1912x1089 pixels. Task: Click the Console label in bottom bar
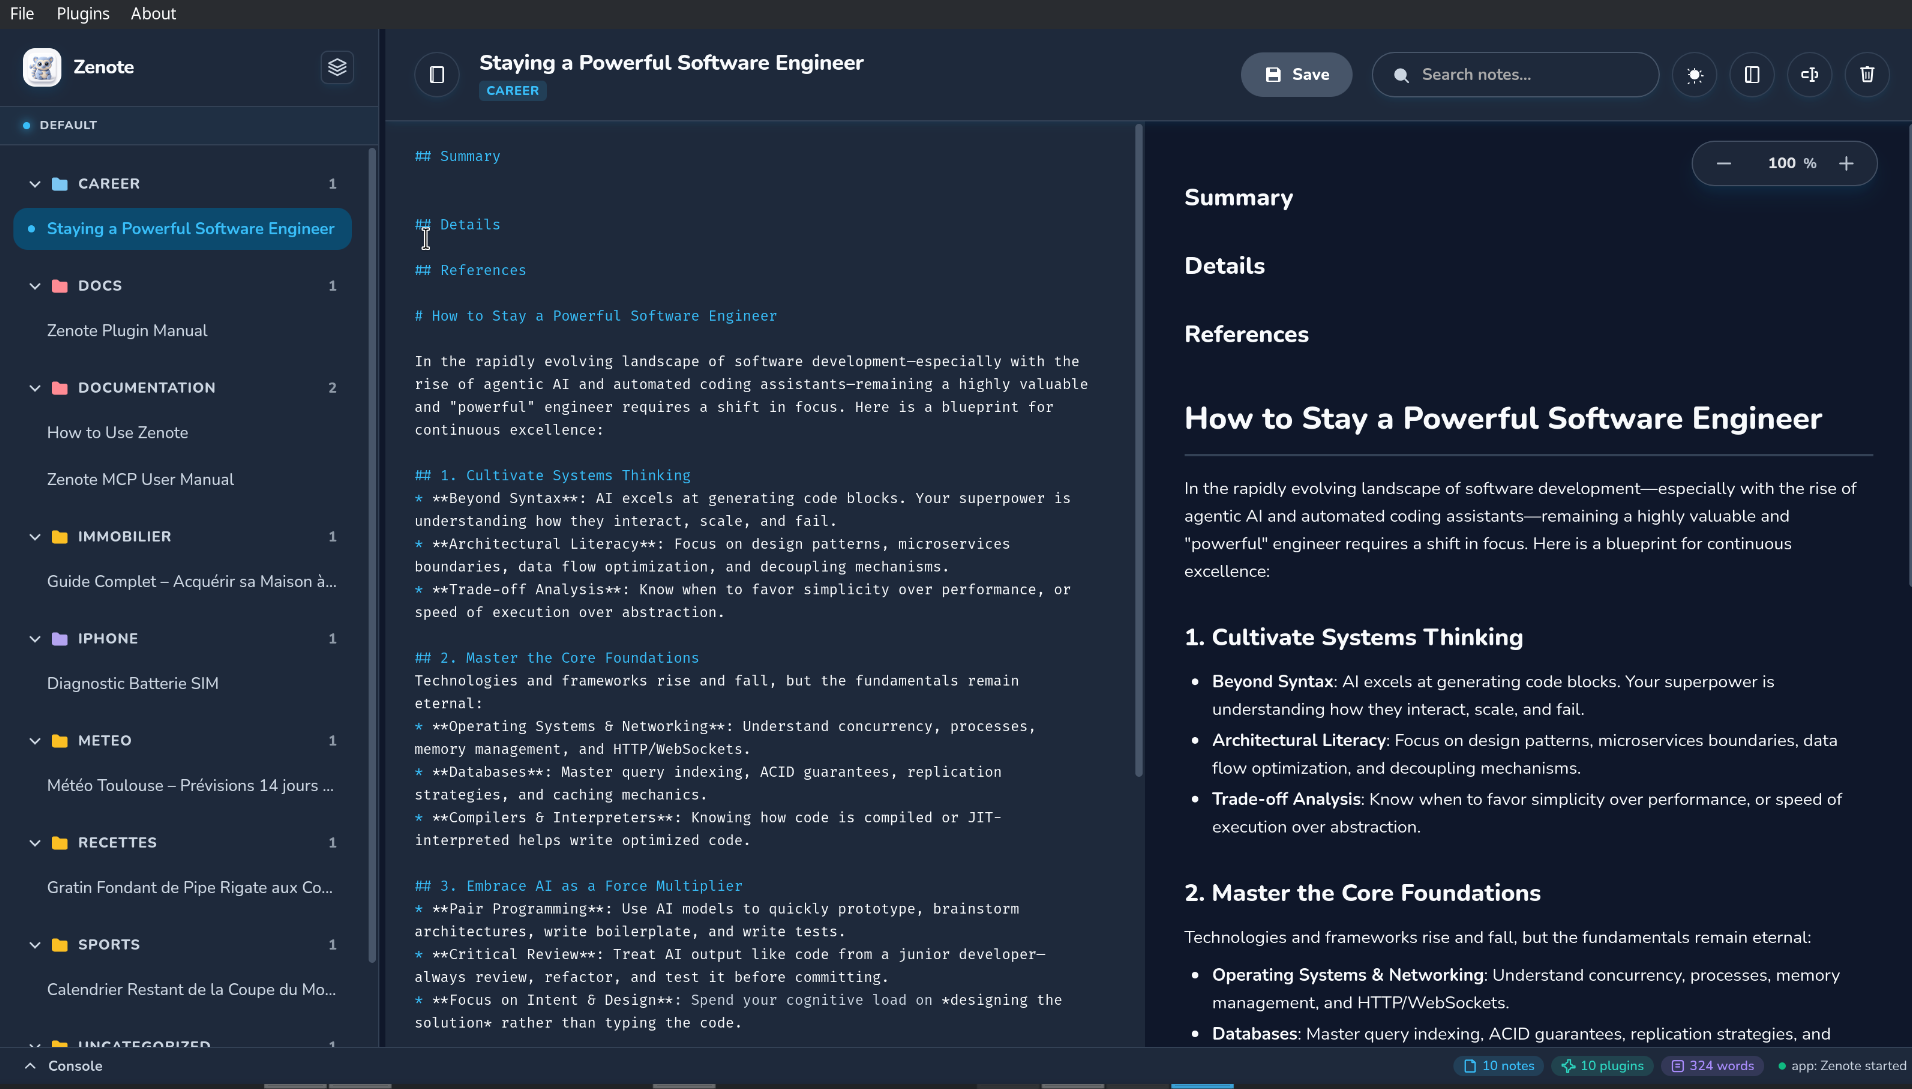75,1066
